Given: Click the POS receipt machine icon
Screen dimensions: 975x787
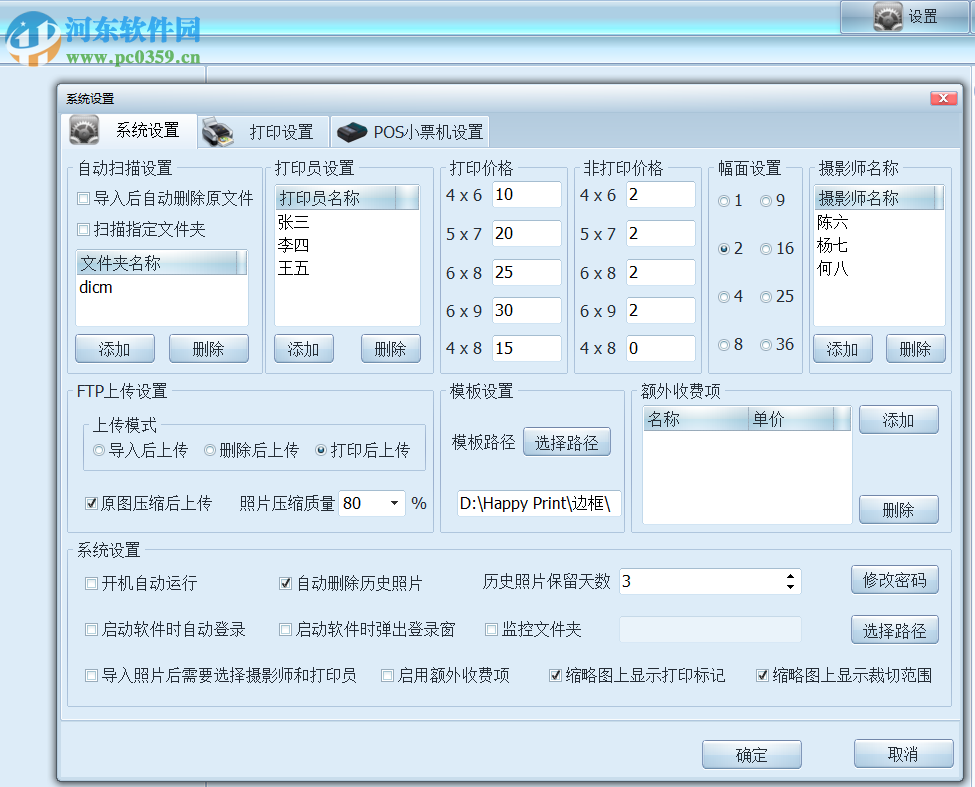Looking at the screenshot, I should pos(351,131).
